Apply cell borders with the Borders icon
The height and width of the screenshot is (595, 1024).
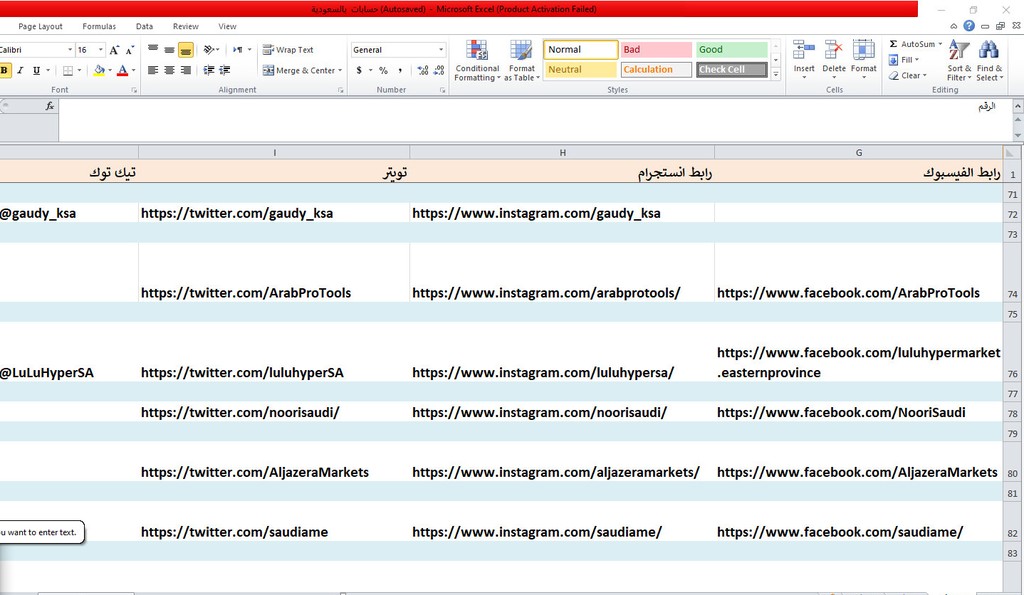(x=68, y=71)
